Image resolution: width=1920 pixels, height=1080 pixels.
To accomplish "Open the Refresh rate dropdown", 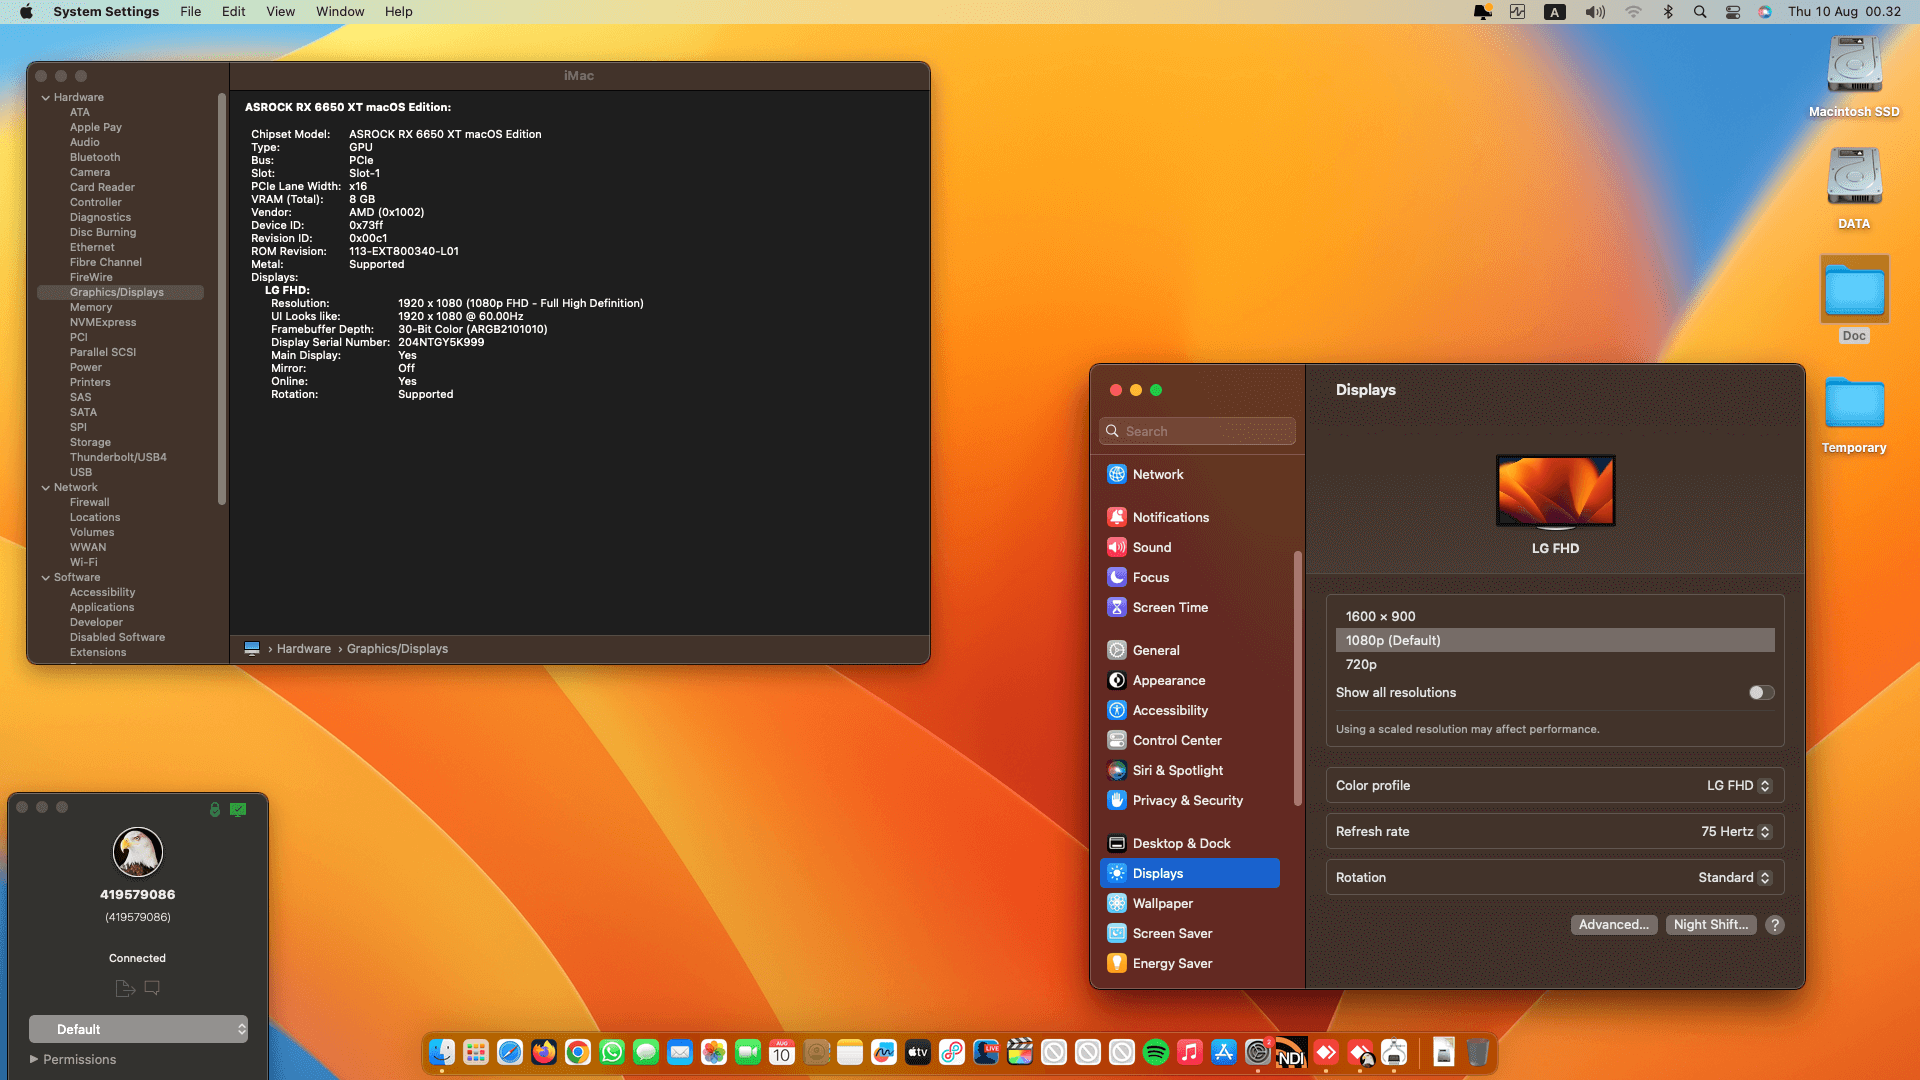I will 1736,831.
